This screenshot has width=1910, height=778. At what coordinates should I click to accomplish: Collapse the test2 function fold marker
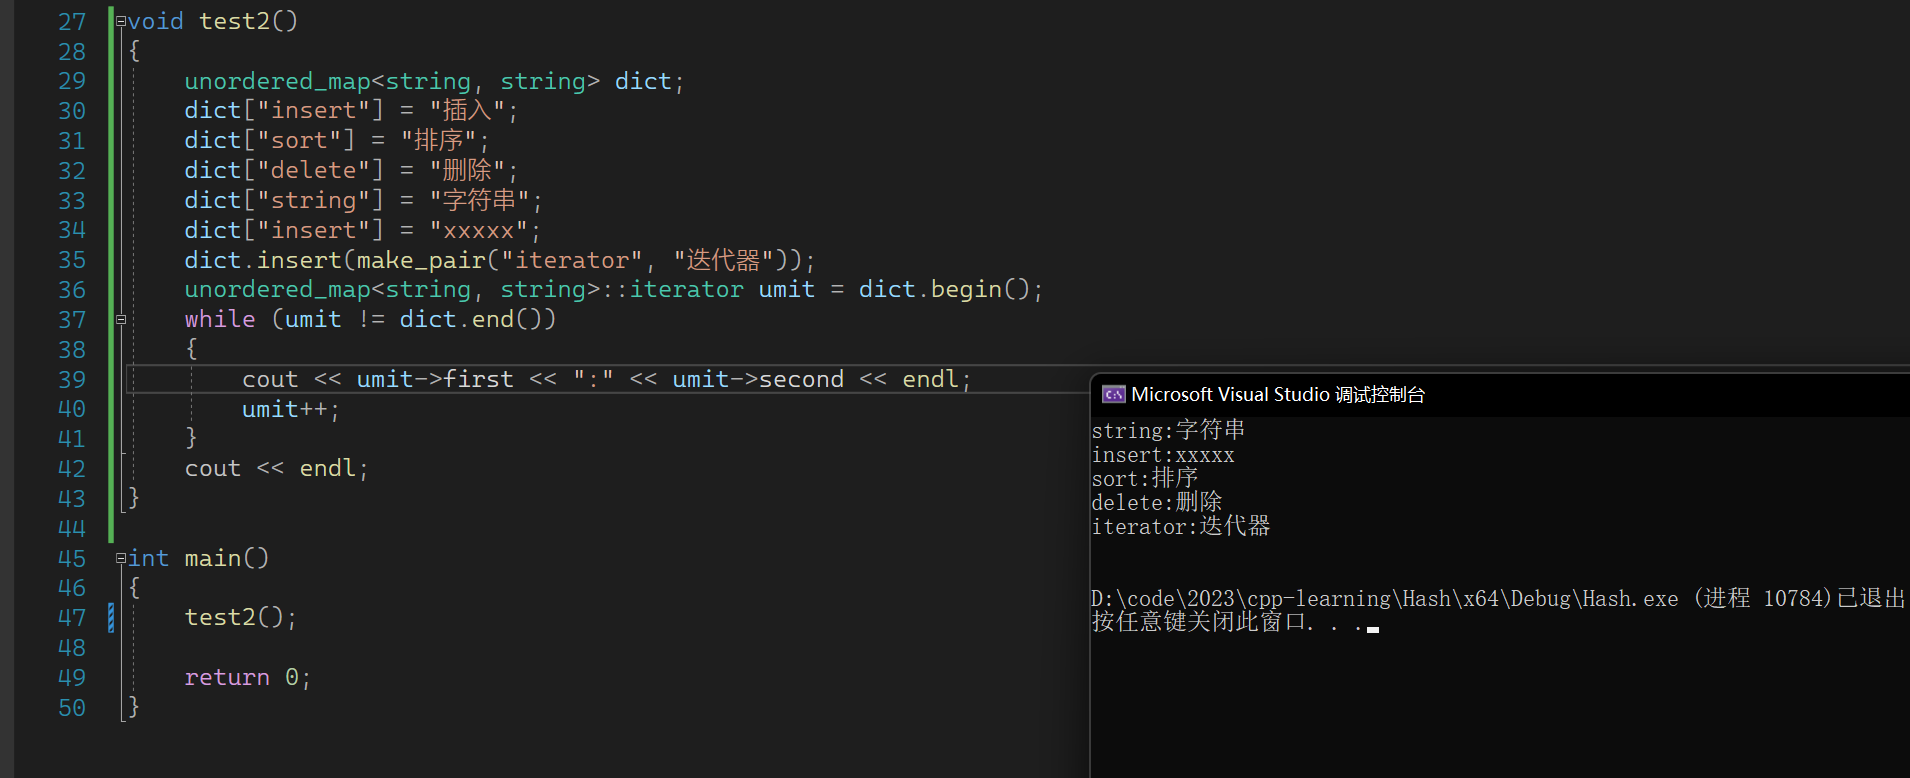coord(121,21)
